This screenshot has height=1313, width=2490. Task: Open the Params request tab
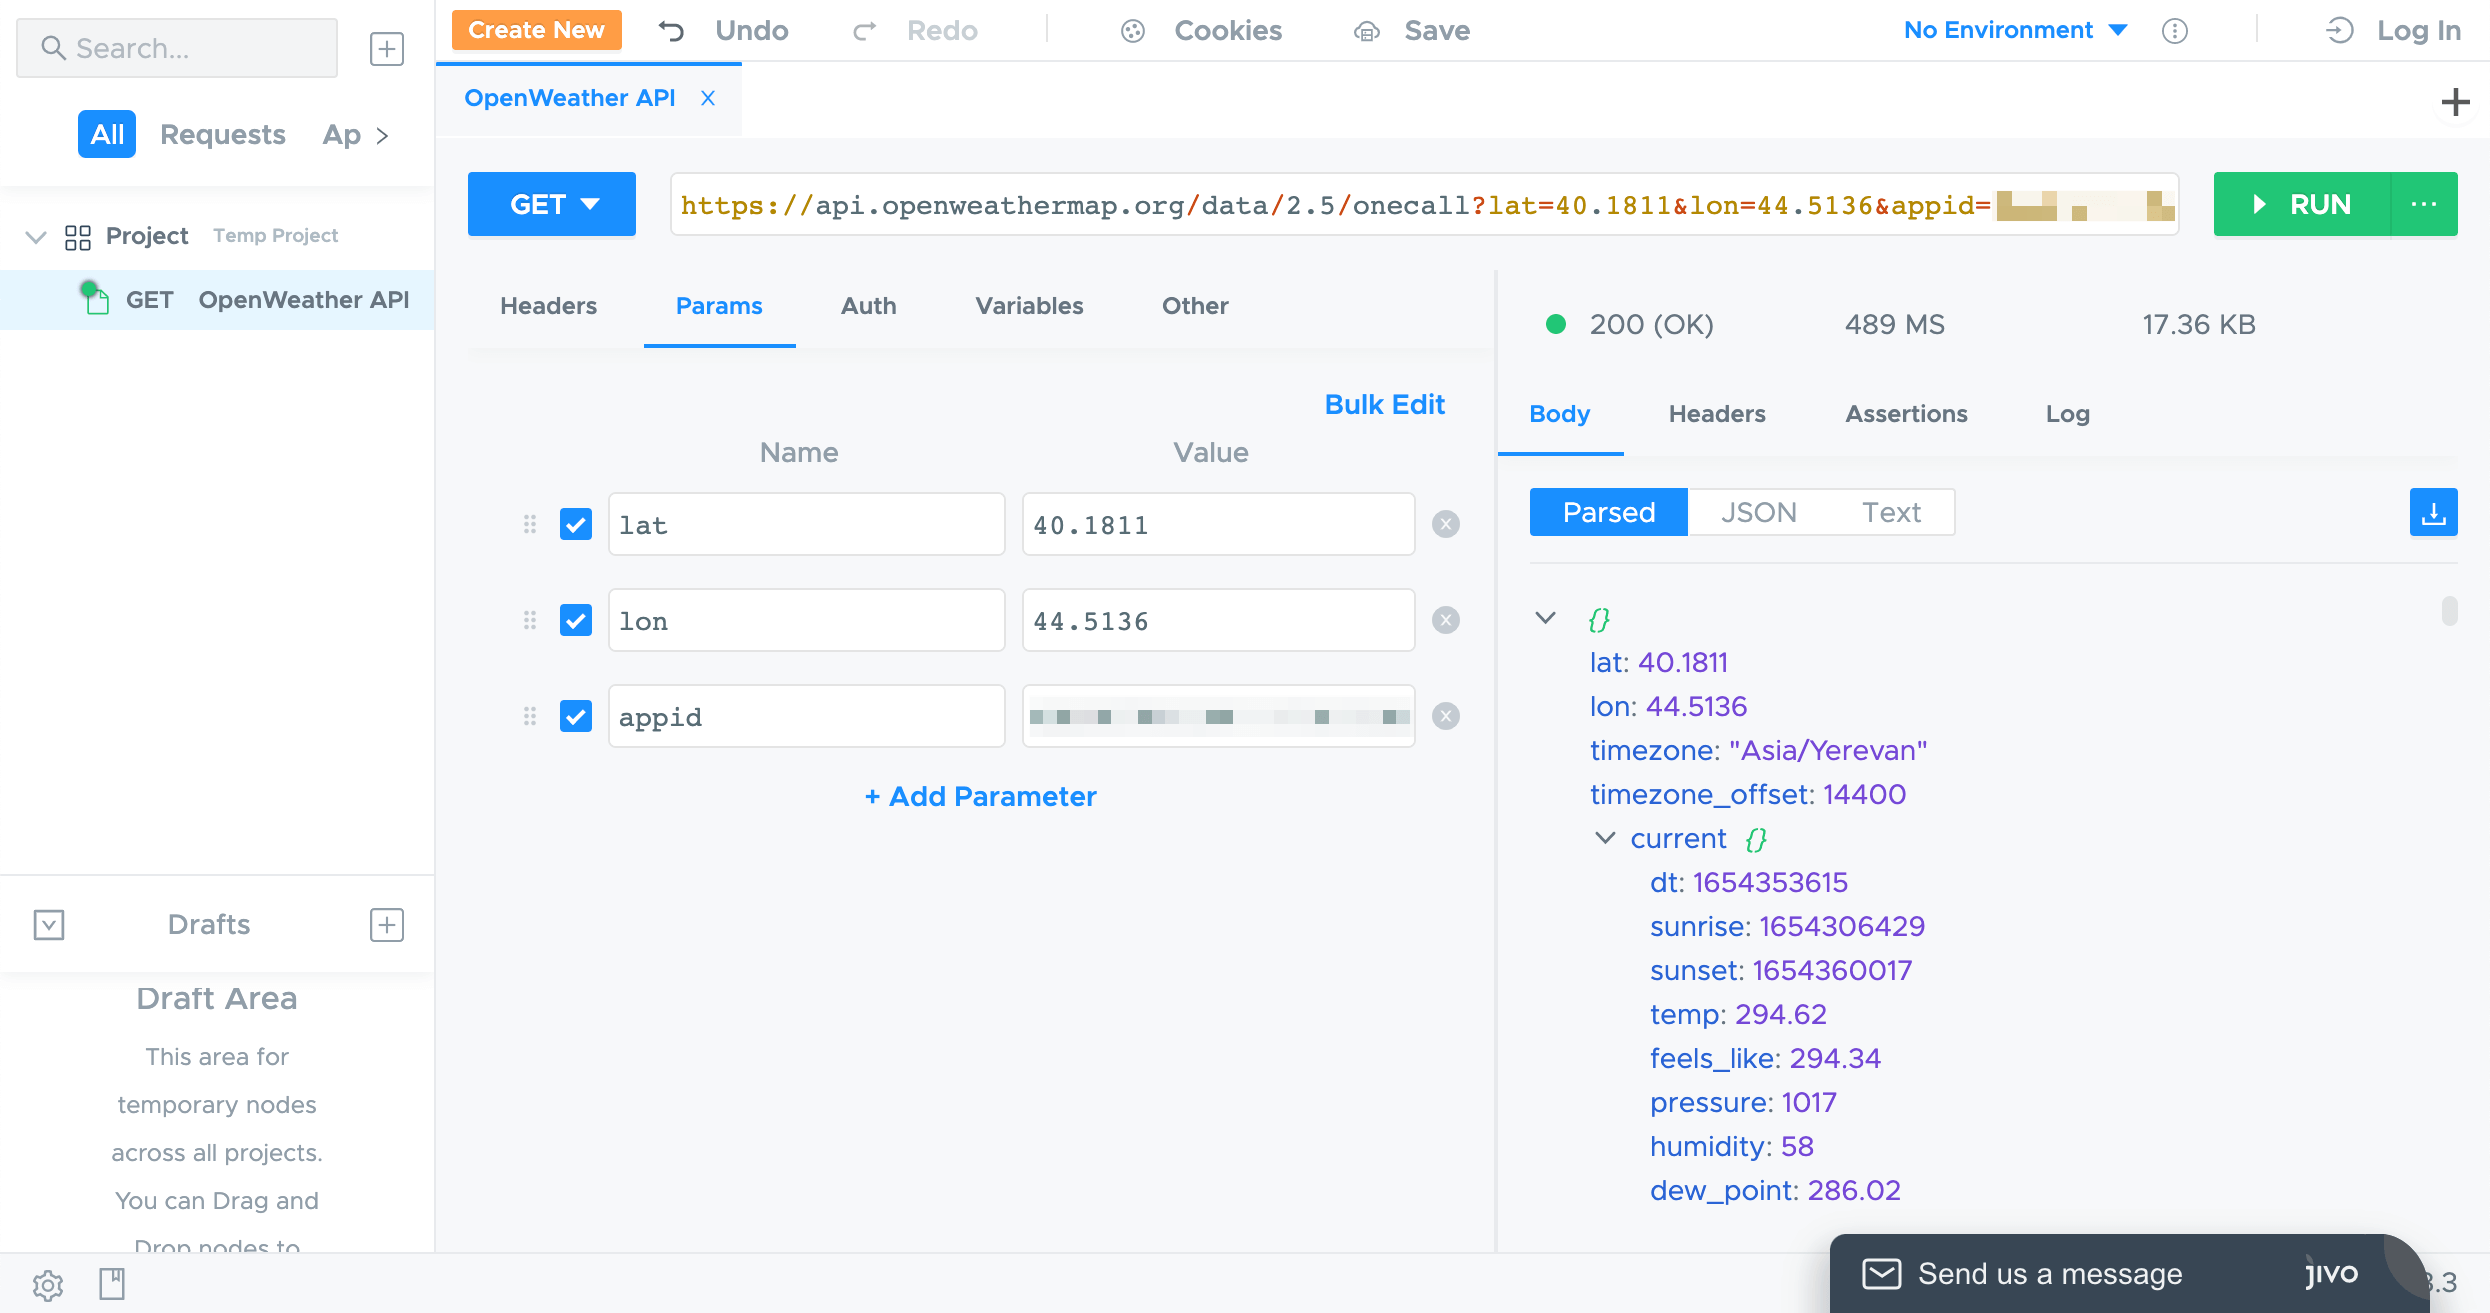tap(719, 306)
